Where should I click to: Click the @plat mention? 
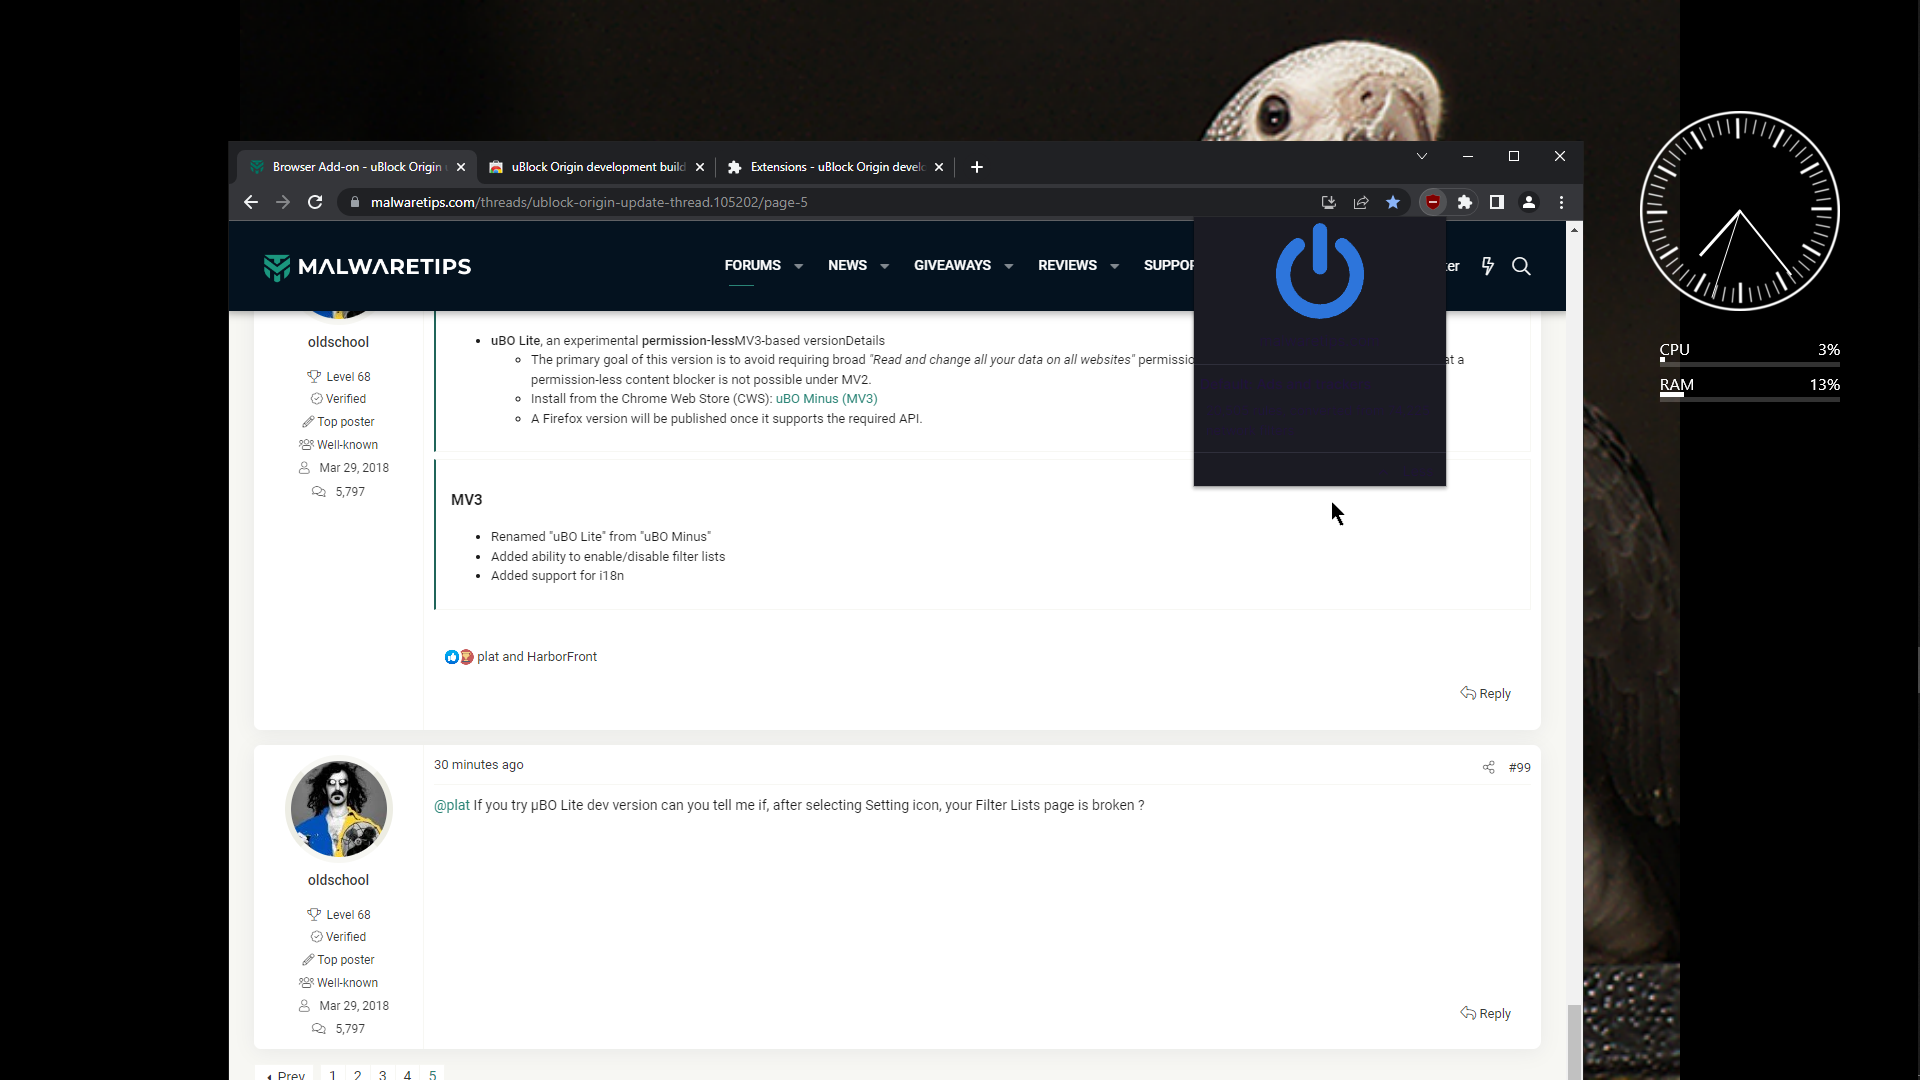pos(451,806)
